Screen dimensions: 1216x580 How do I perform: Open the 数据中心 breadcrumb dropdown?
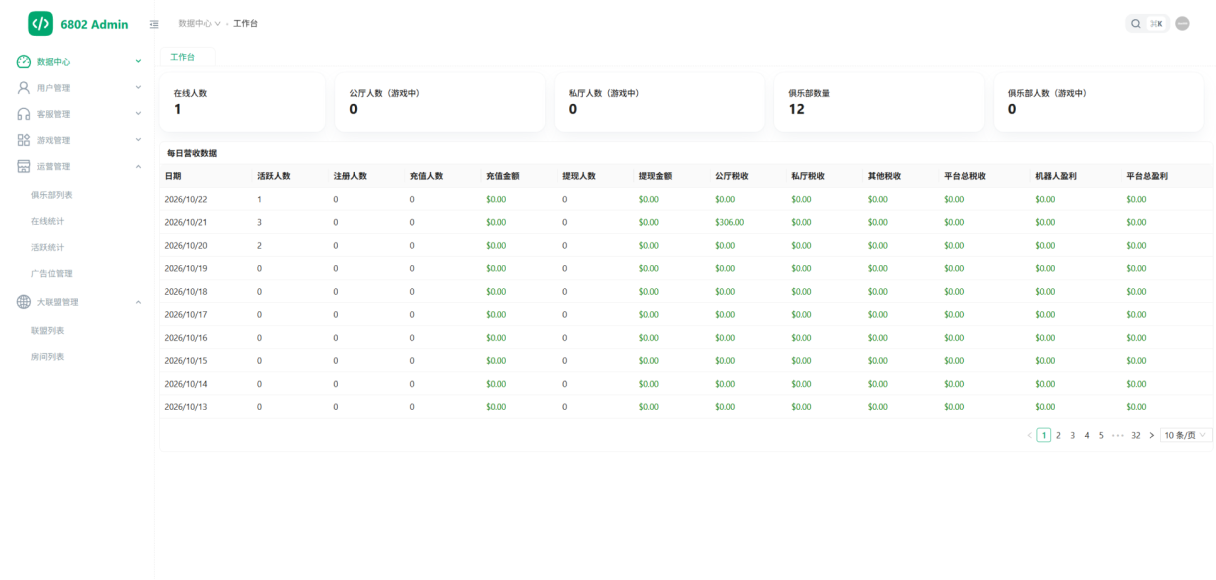pos(200,23)
